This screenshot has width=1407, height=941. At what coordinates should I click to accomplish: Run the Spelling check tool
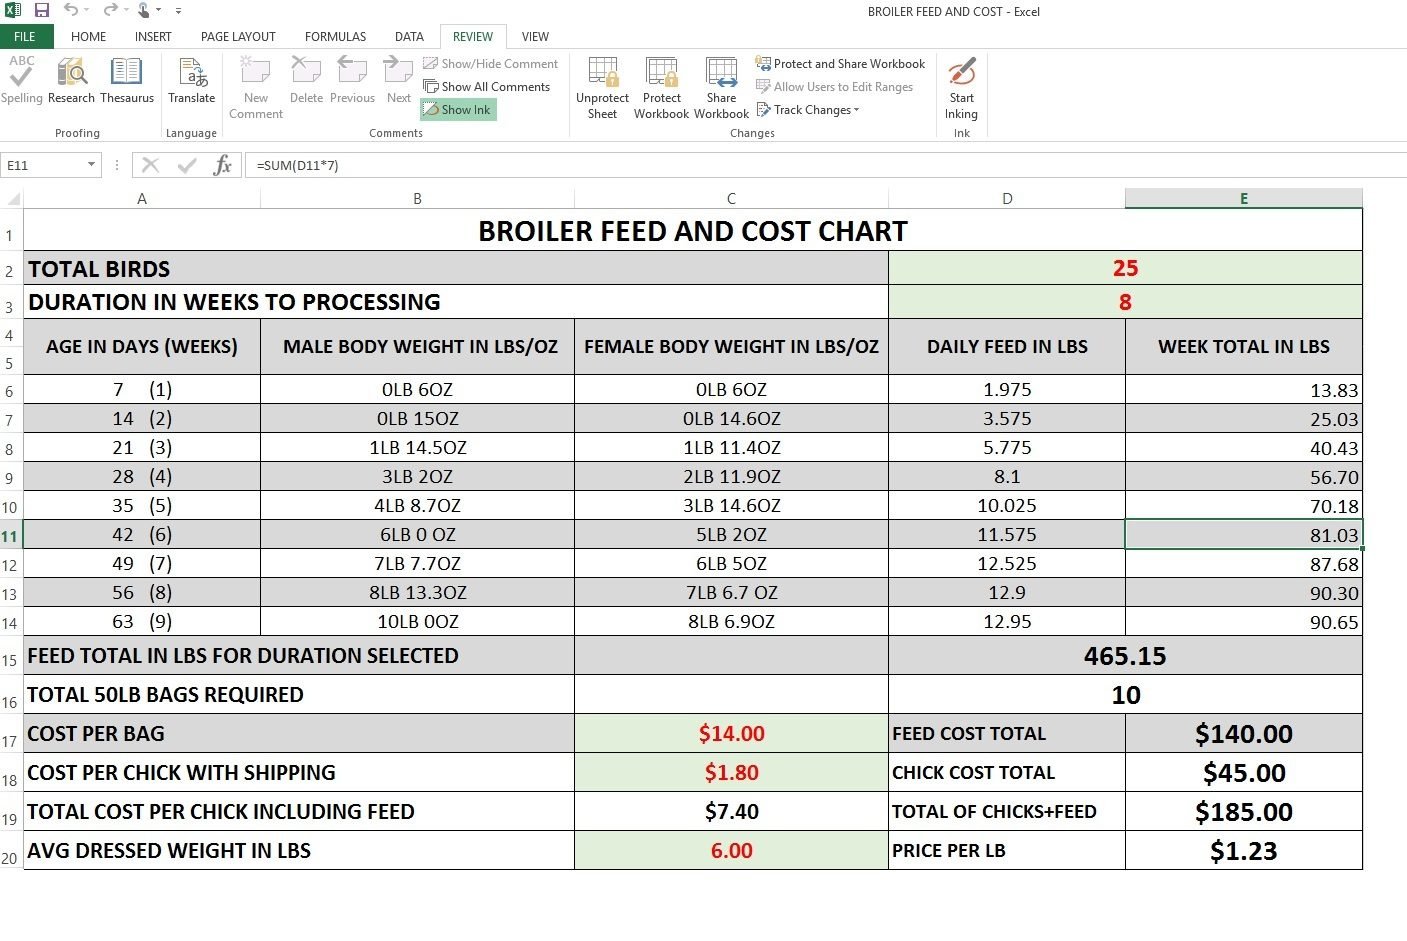point(21,80)
